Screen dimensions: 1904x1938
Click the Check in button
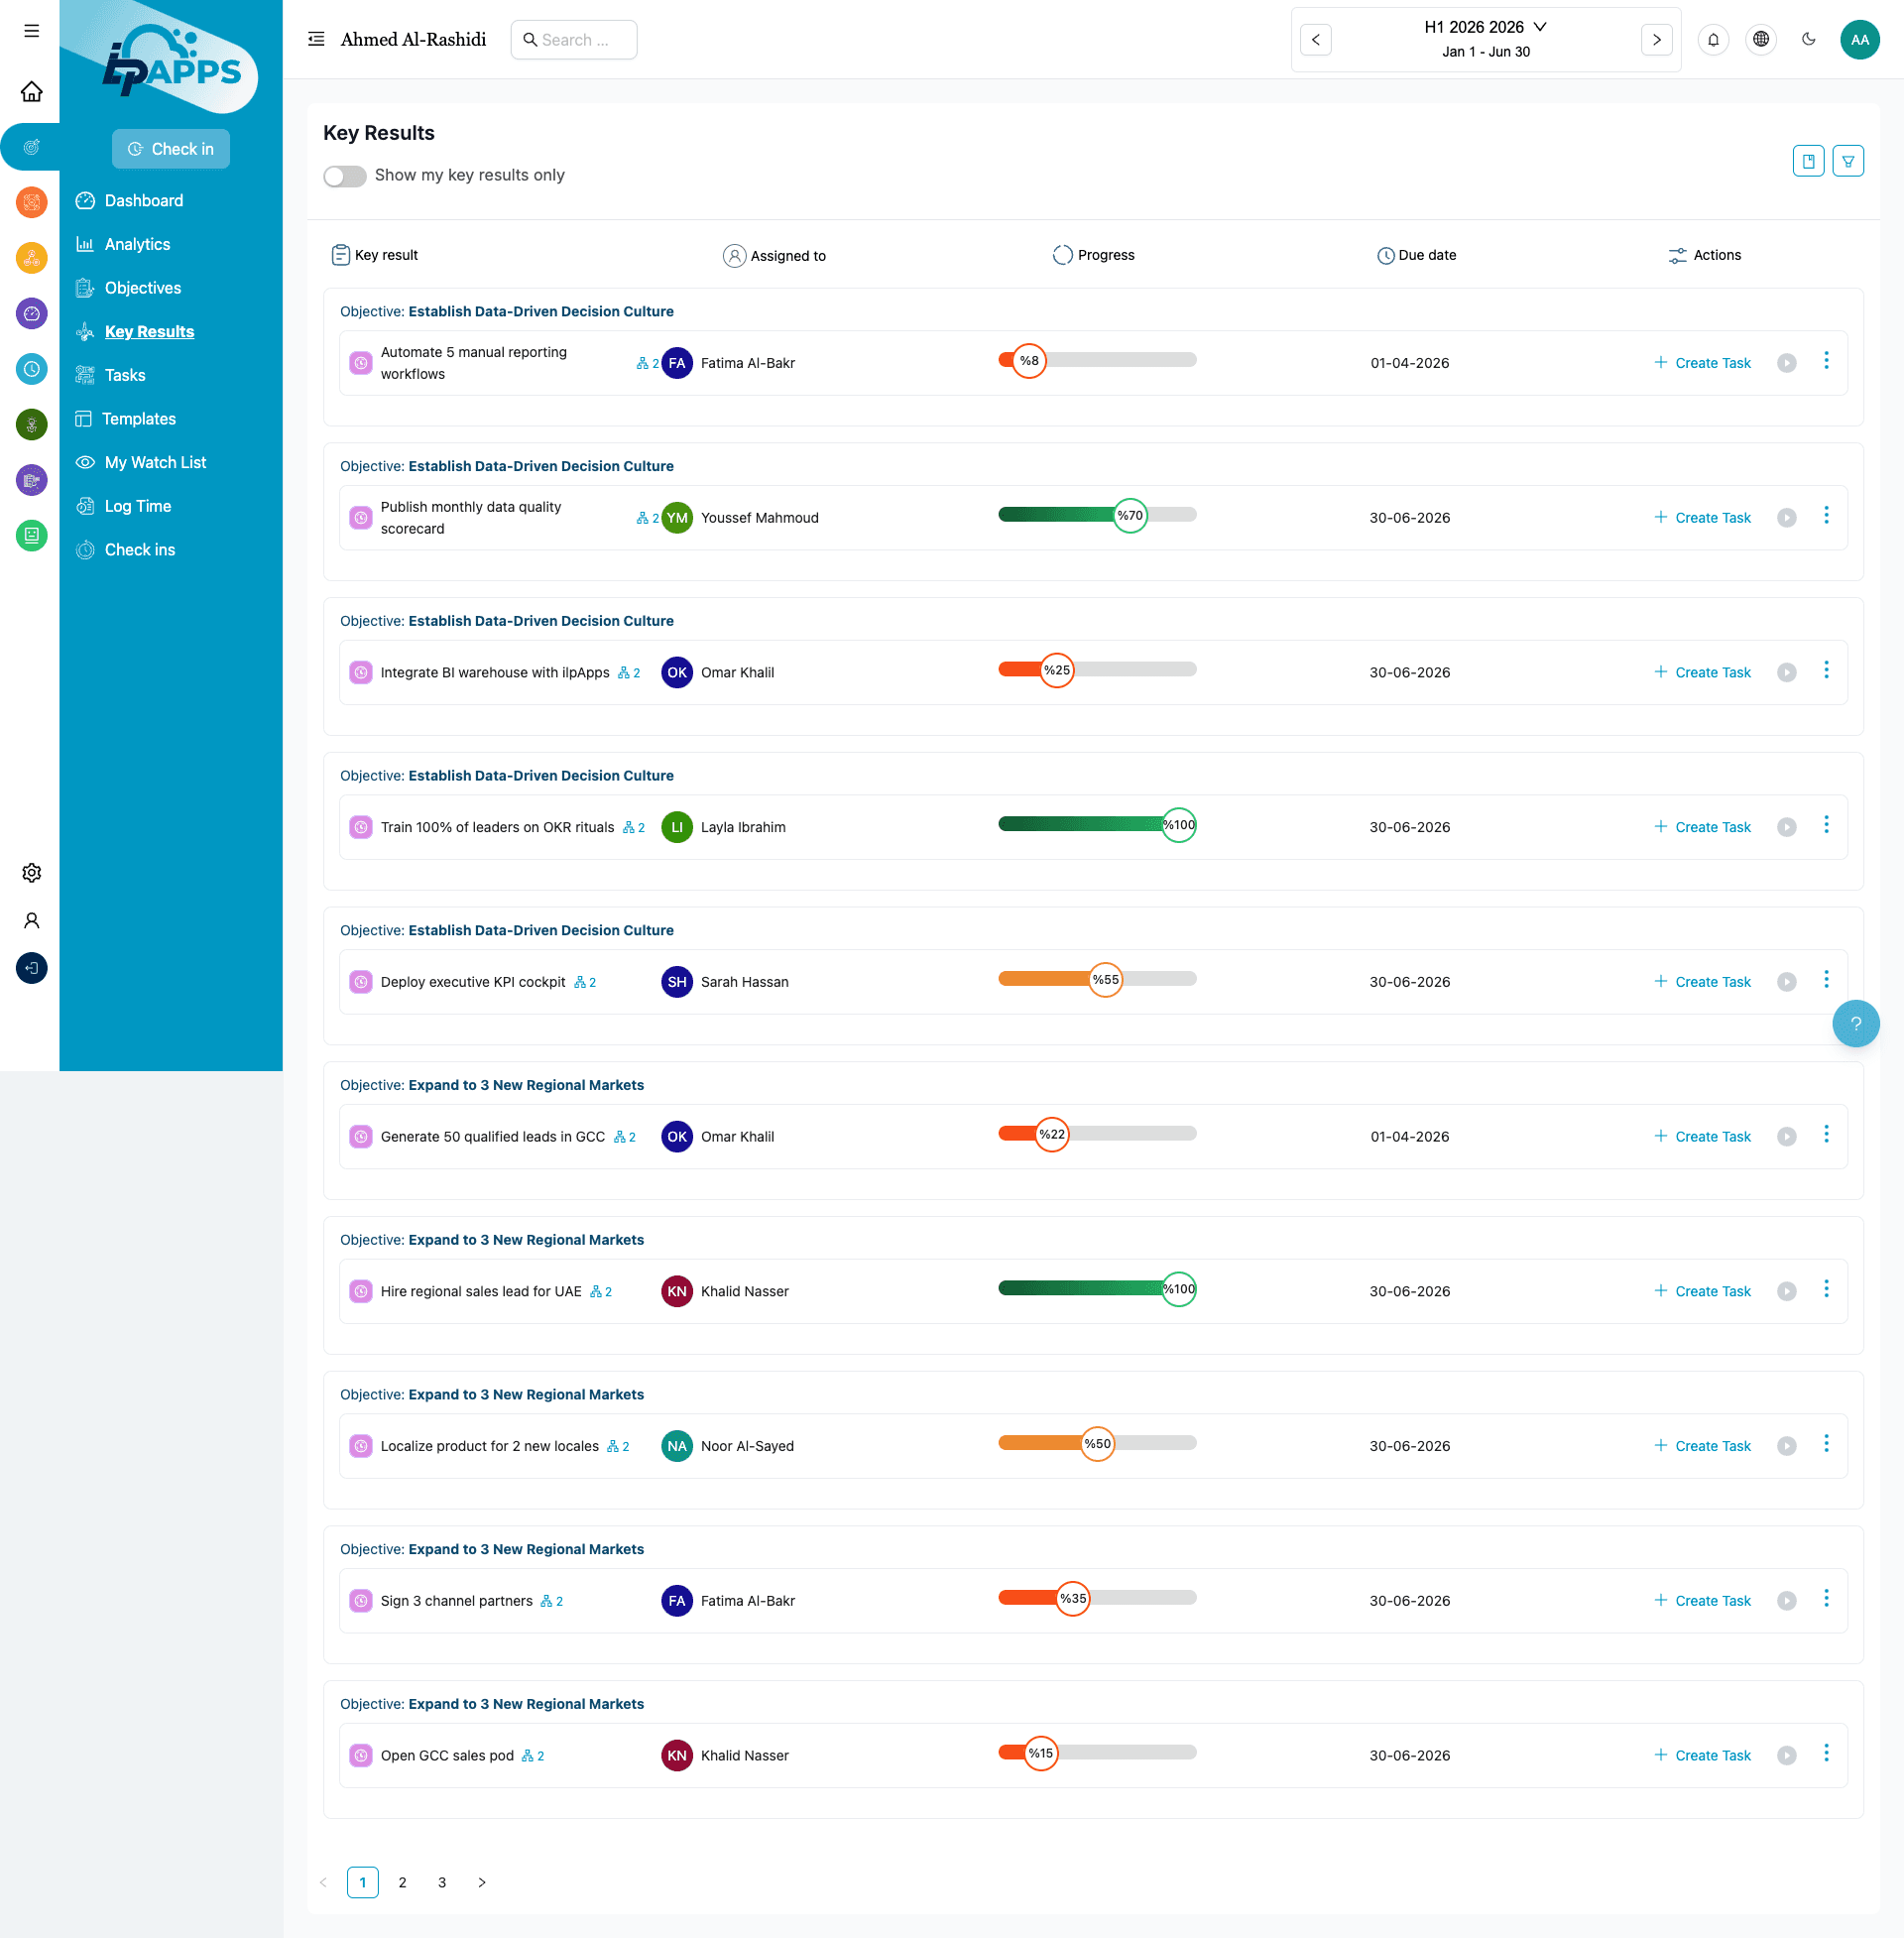point(171,149)
